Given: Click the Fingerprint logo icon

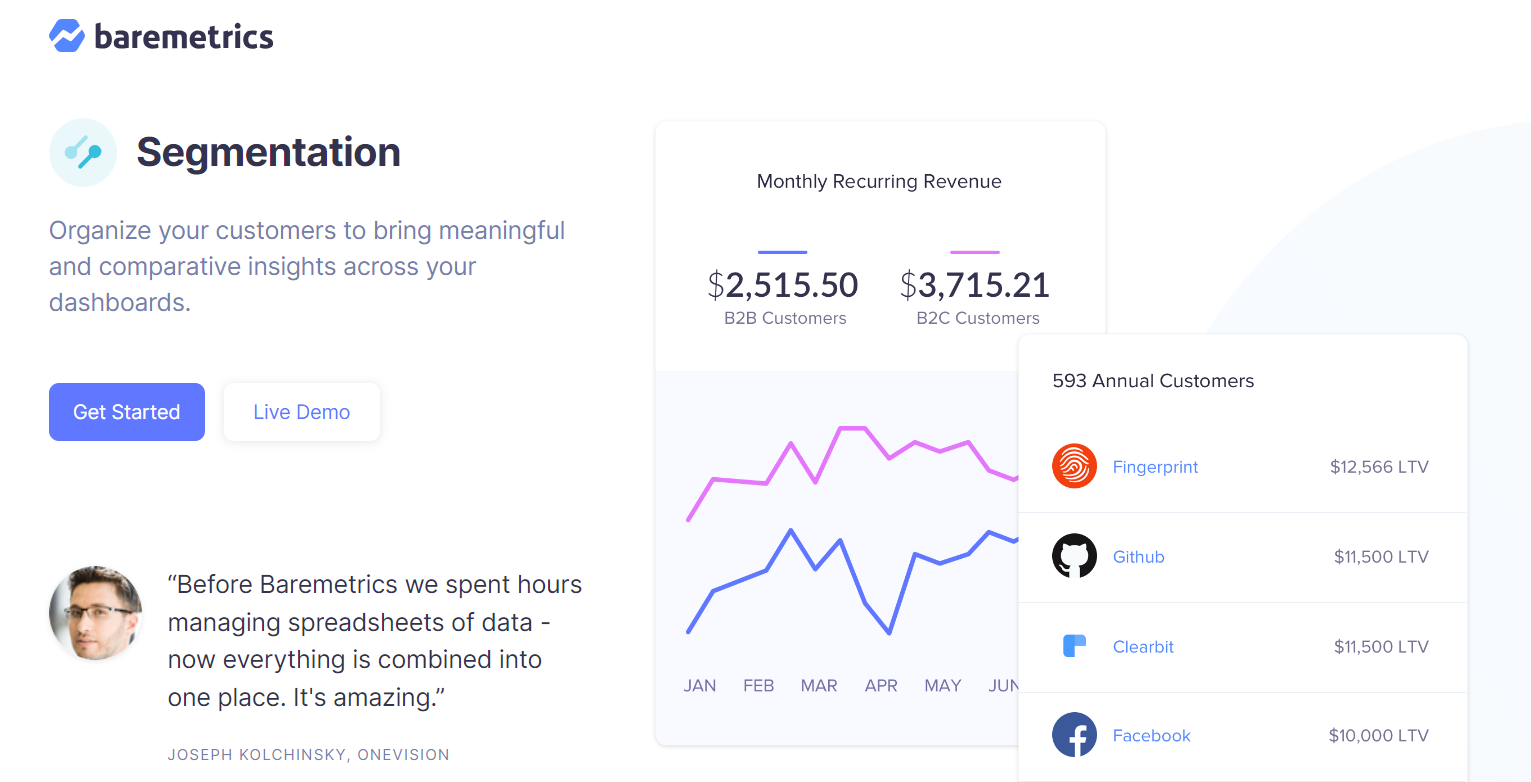Looking at the screenshot, I should click(1074, 466).
